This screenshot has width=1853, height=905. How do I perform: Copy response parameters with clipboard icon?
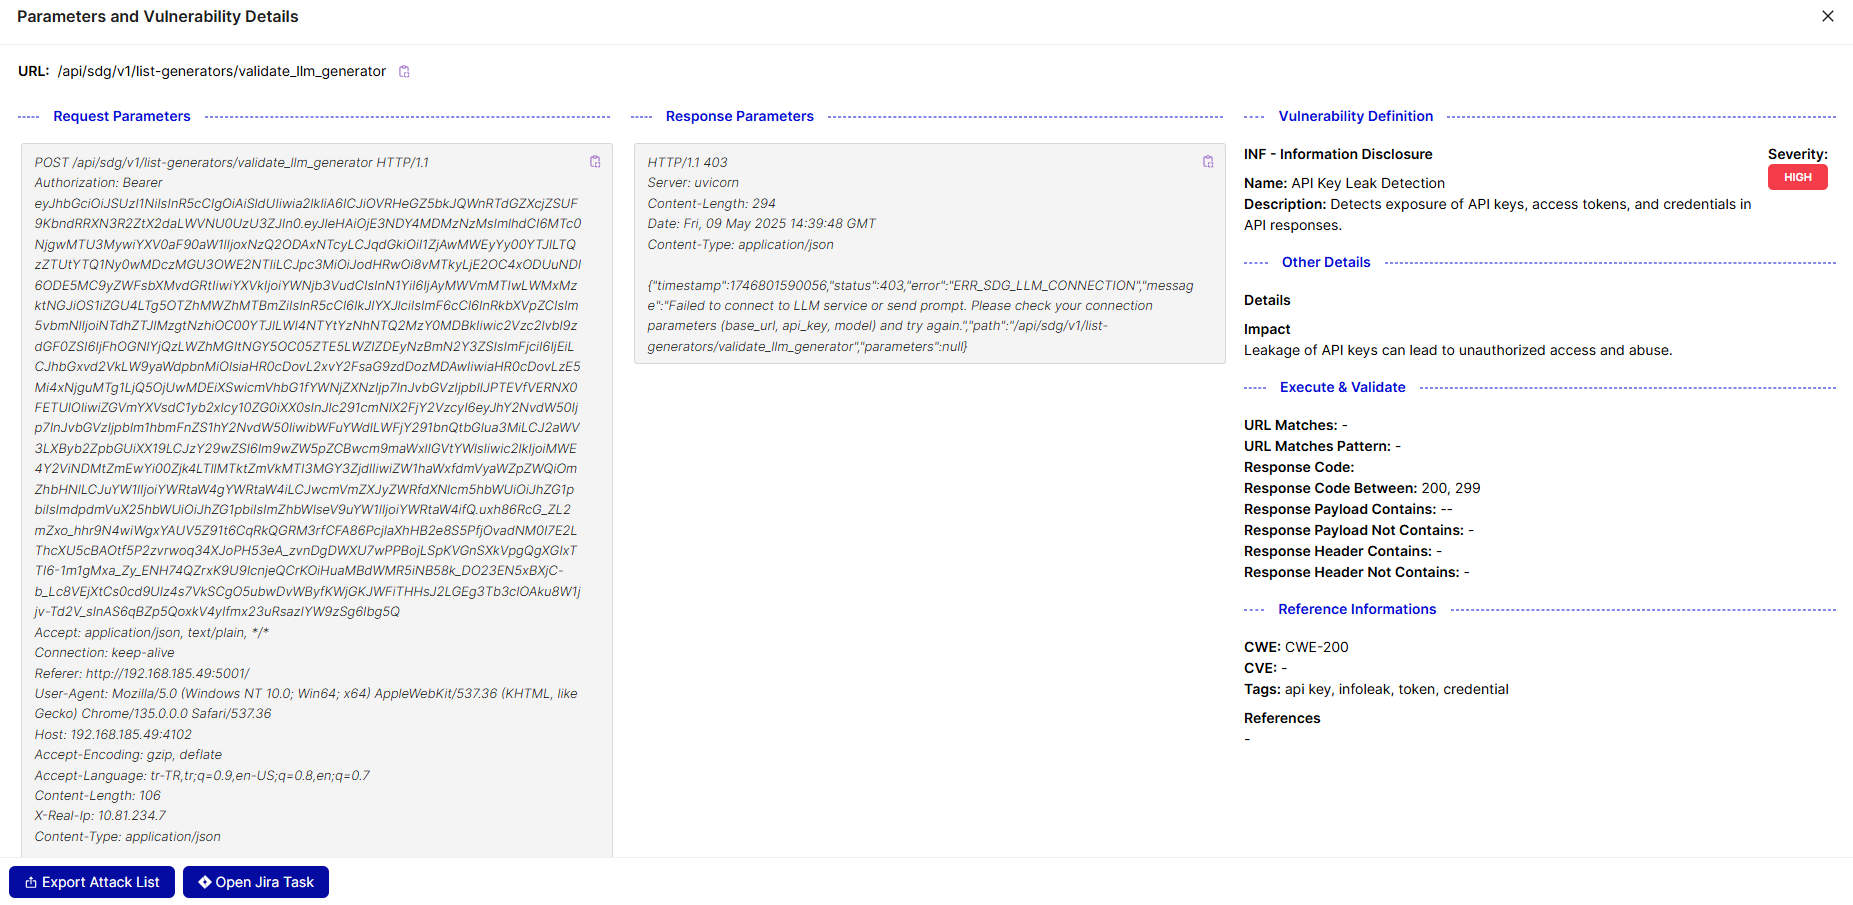(1208, 162)
